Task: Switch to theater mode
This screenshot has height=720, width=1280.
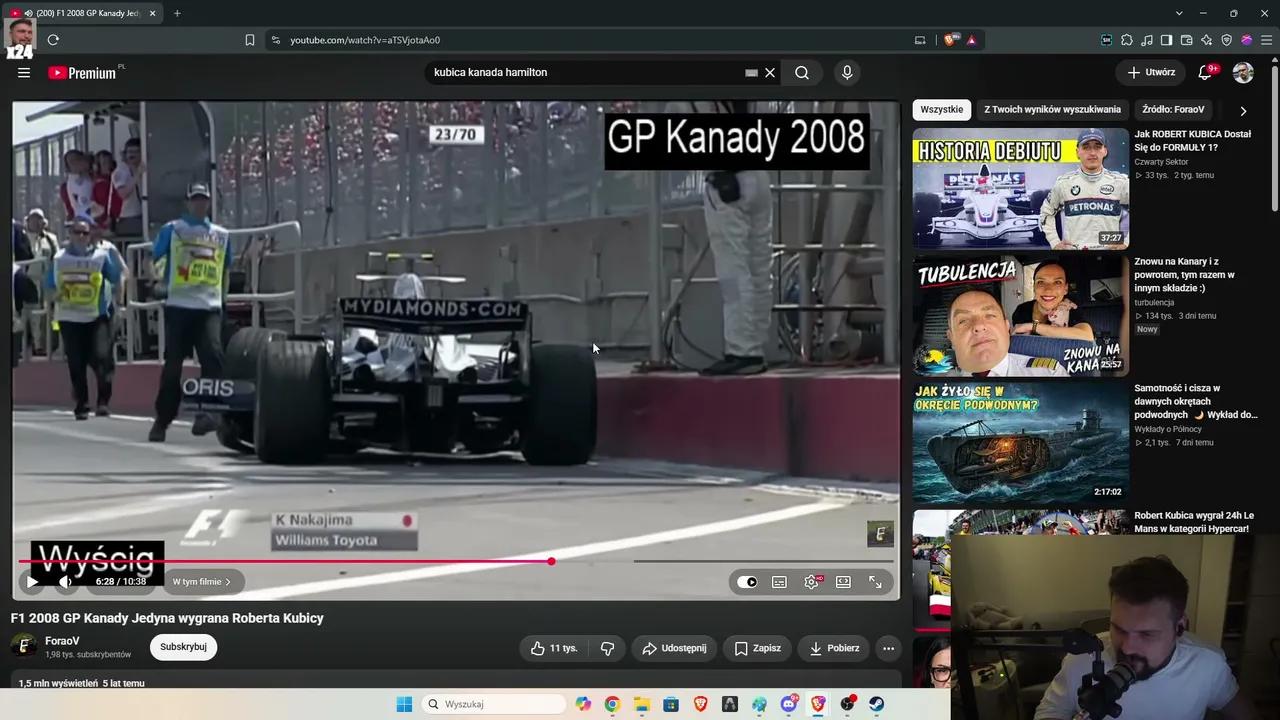Action: 843,581
